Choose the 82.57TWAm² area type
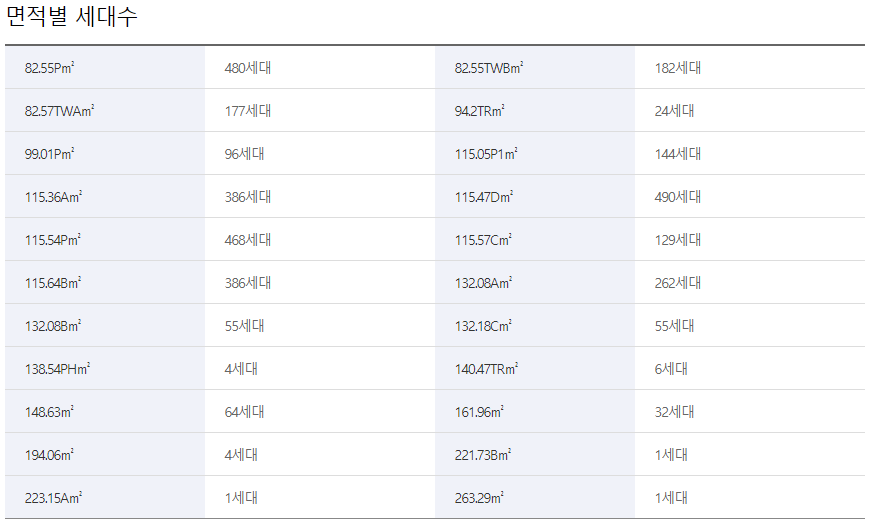The width and height of the screenshot is (875, 524). point(59,111)
